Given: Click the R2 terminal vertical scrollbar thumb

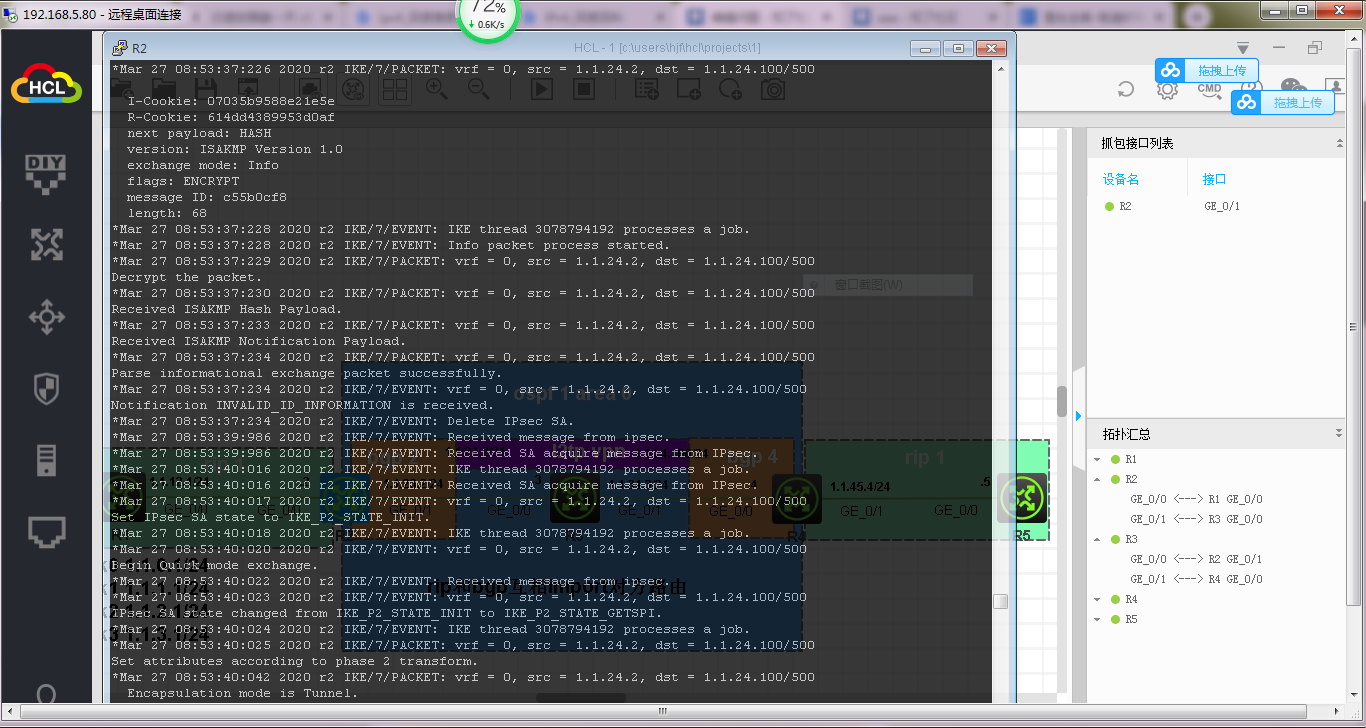Looking at the screenshot, I should [x=1000, y=601].
